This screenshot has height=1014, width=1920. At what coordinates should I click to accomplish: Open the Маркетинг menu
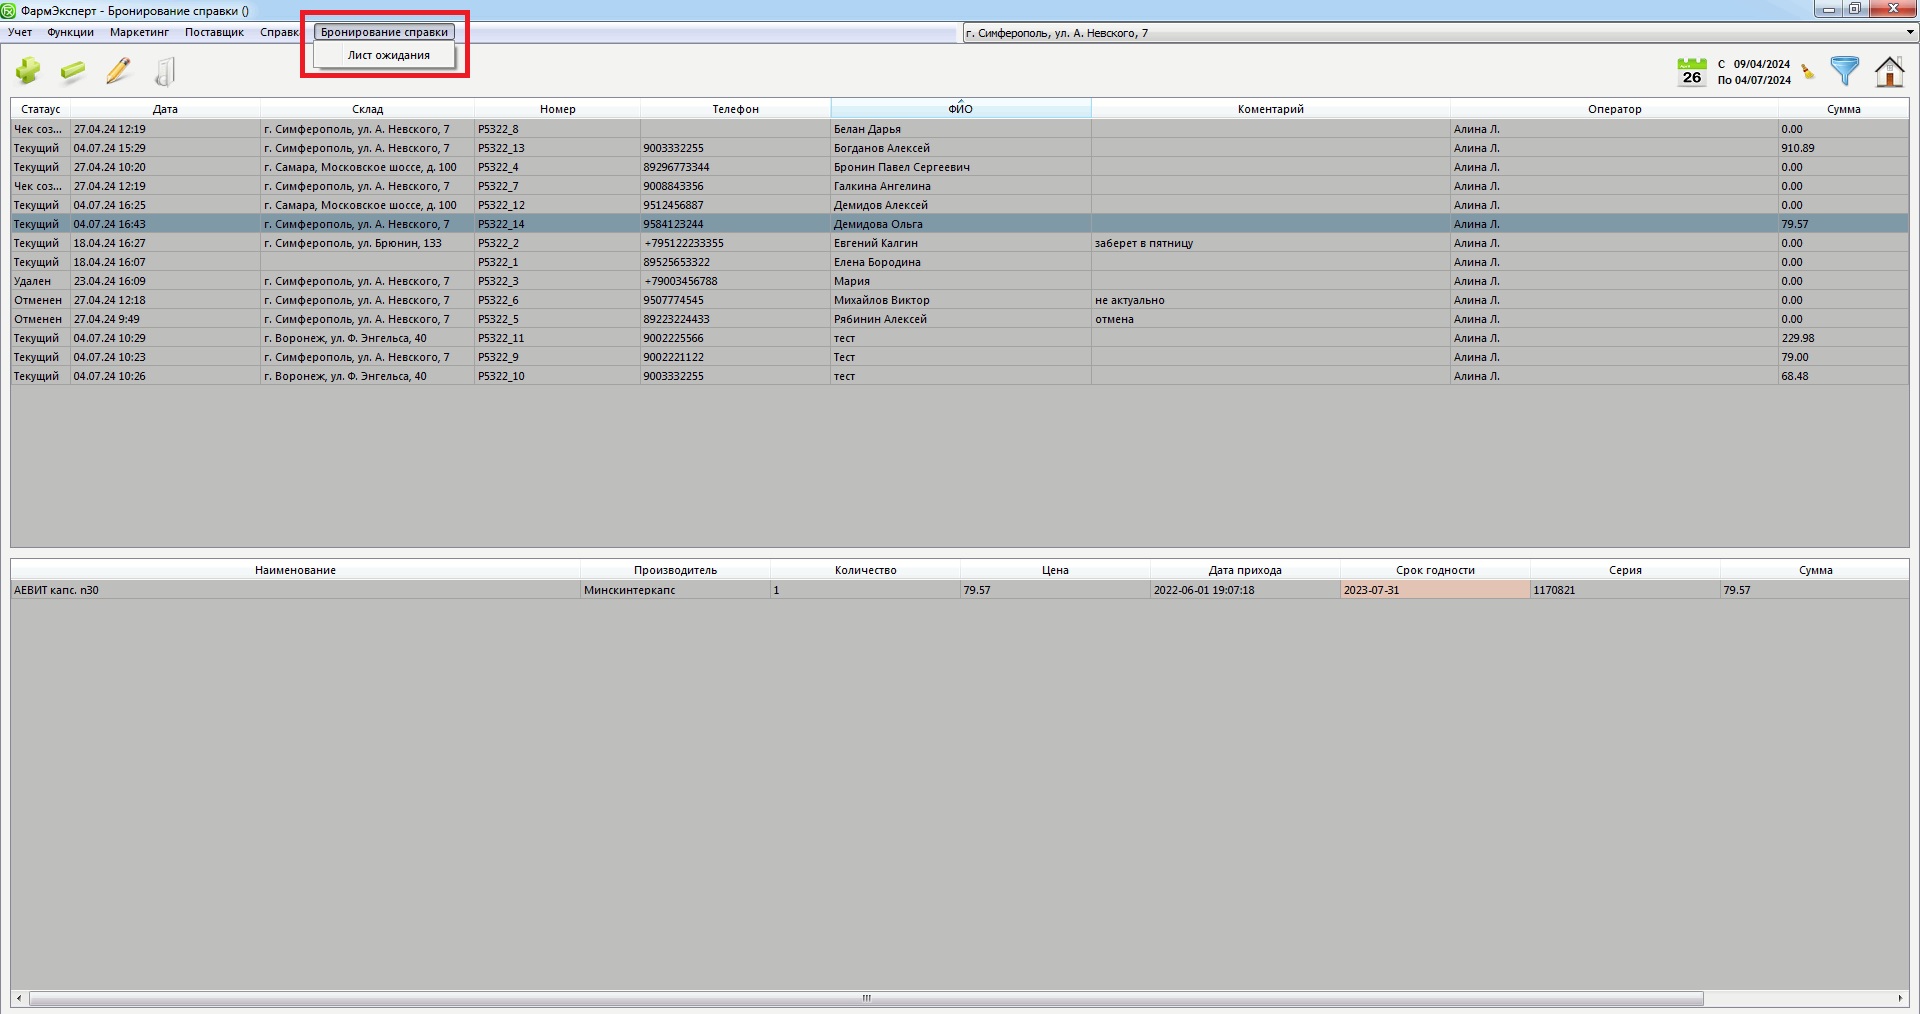pyautogui.click(x=139, y=32)
